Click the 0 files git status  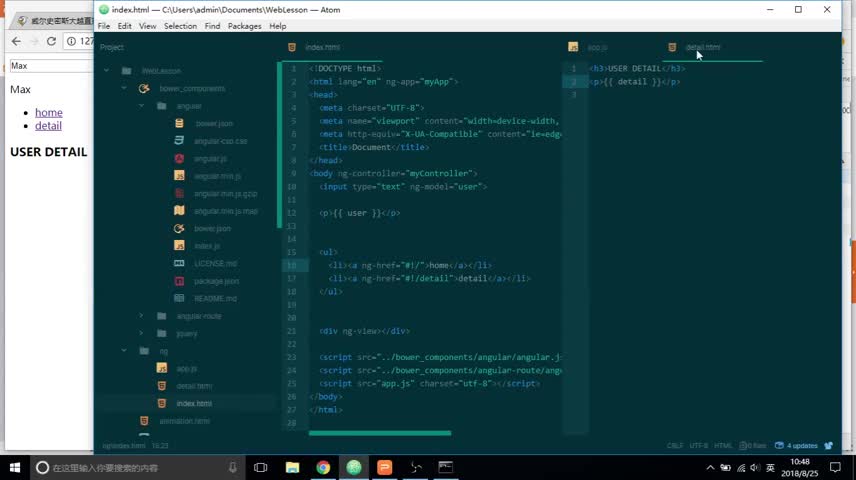752,446
